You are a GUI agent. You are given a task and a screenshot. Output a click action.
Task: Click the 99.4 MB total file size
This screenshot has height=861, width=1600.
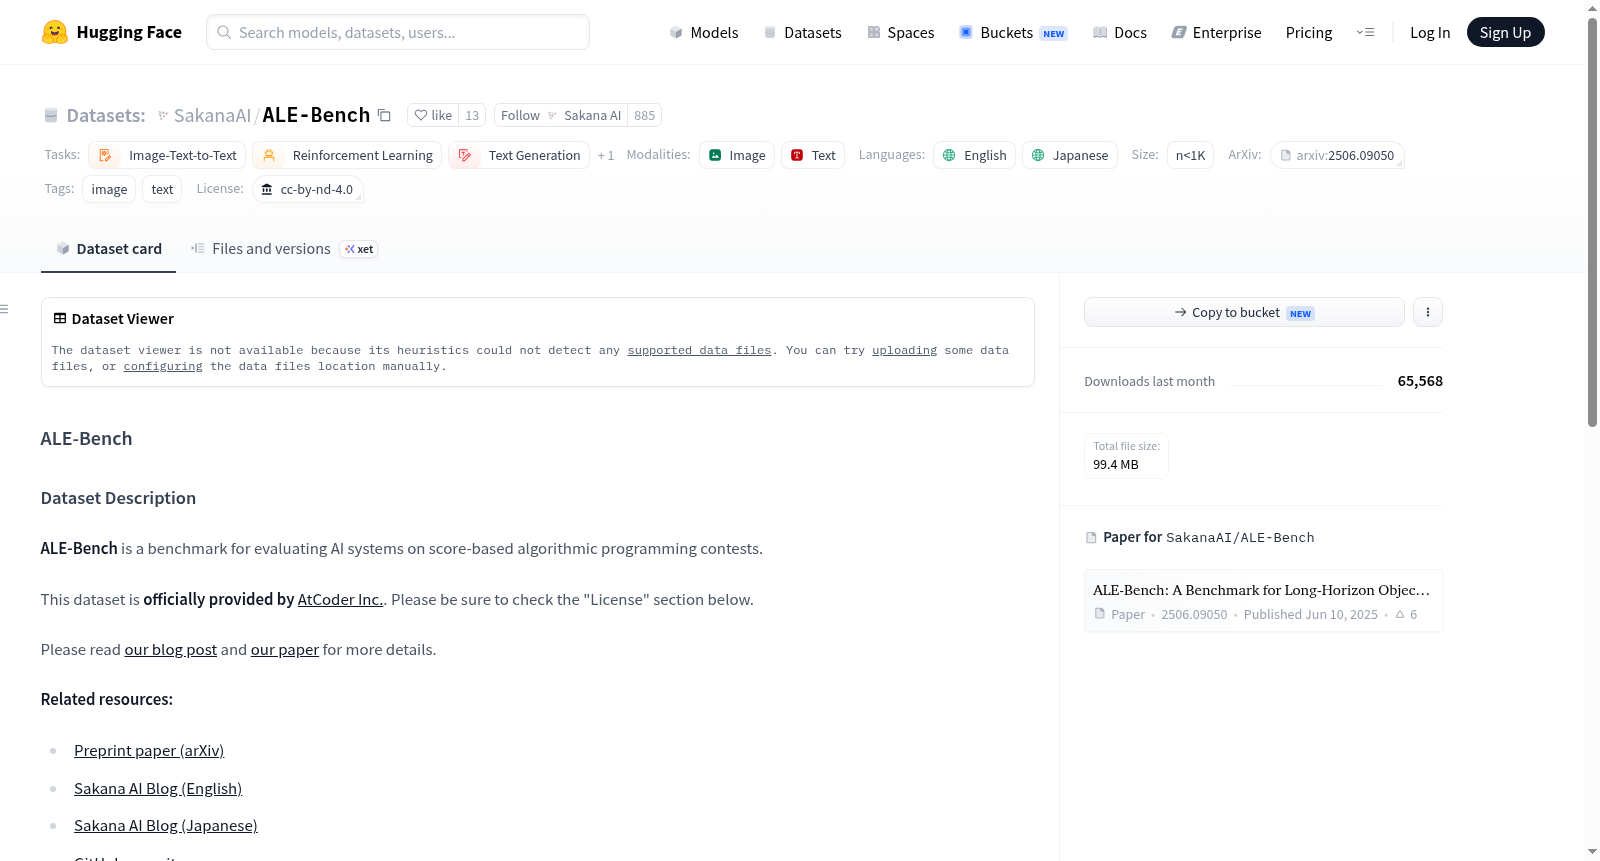(1116, 464)
